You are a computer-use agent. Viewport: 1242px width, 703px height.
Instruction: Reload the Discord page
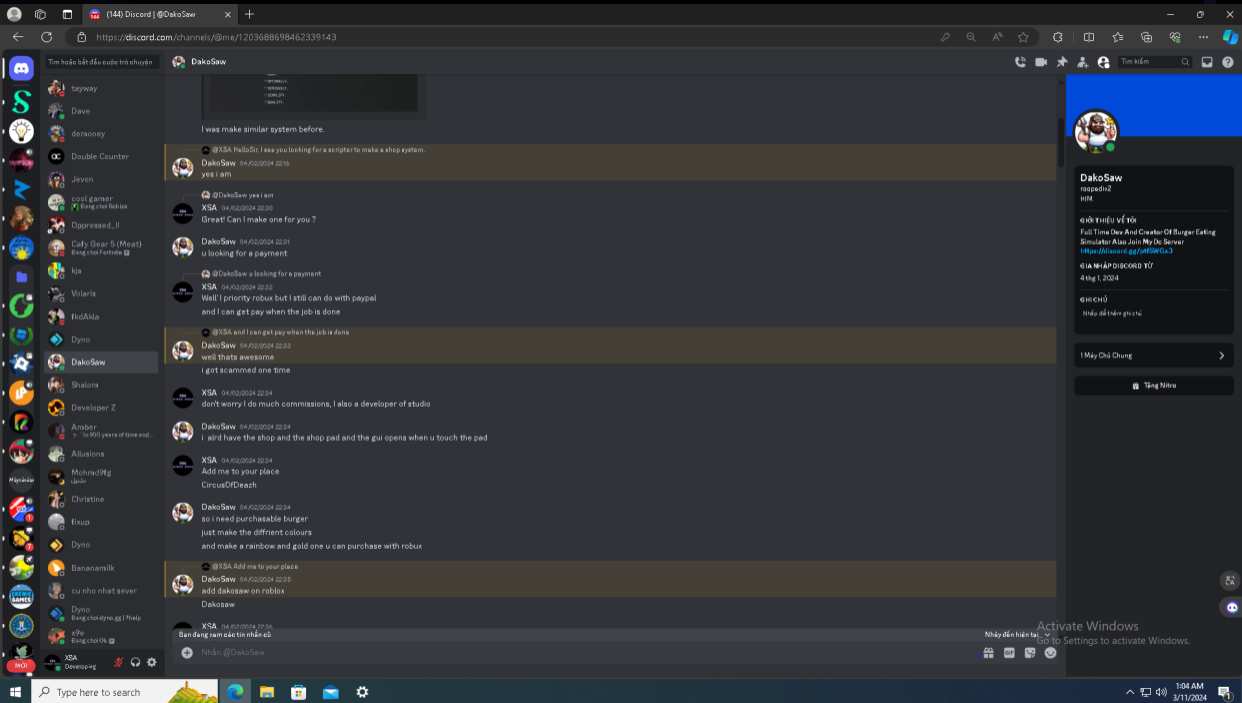pyautogui.click(x=46, y=37)
